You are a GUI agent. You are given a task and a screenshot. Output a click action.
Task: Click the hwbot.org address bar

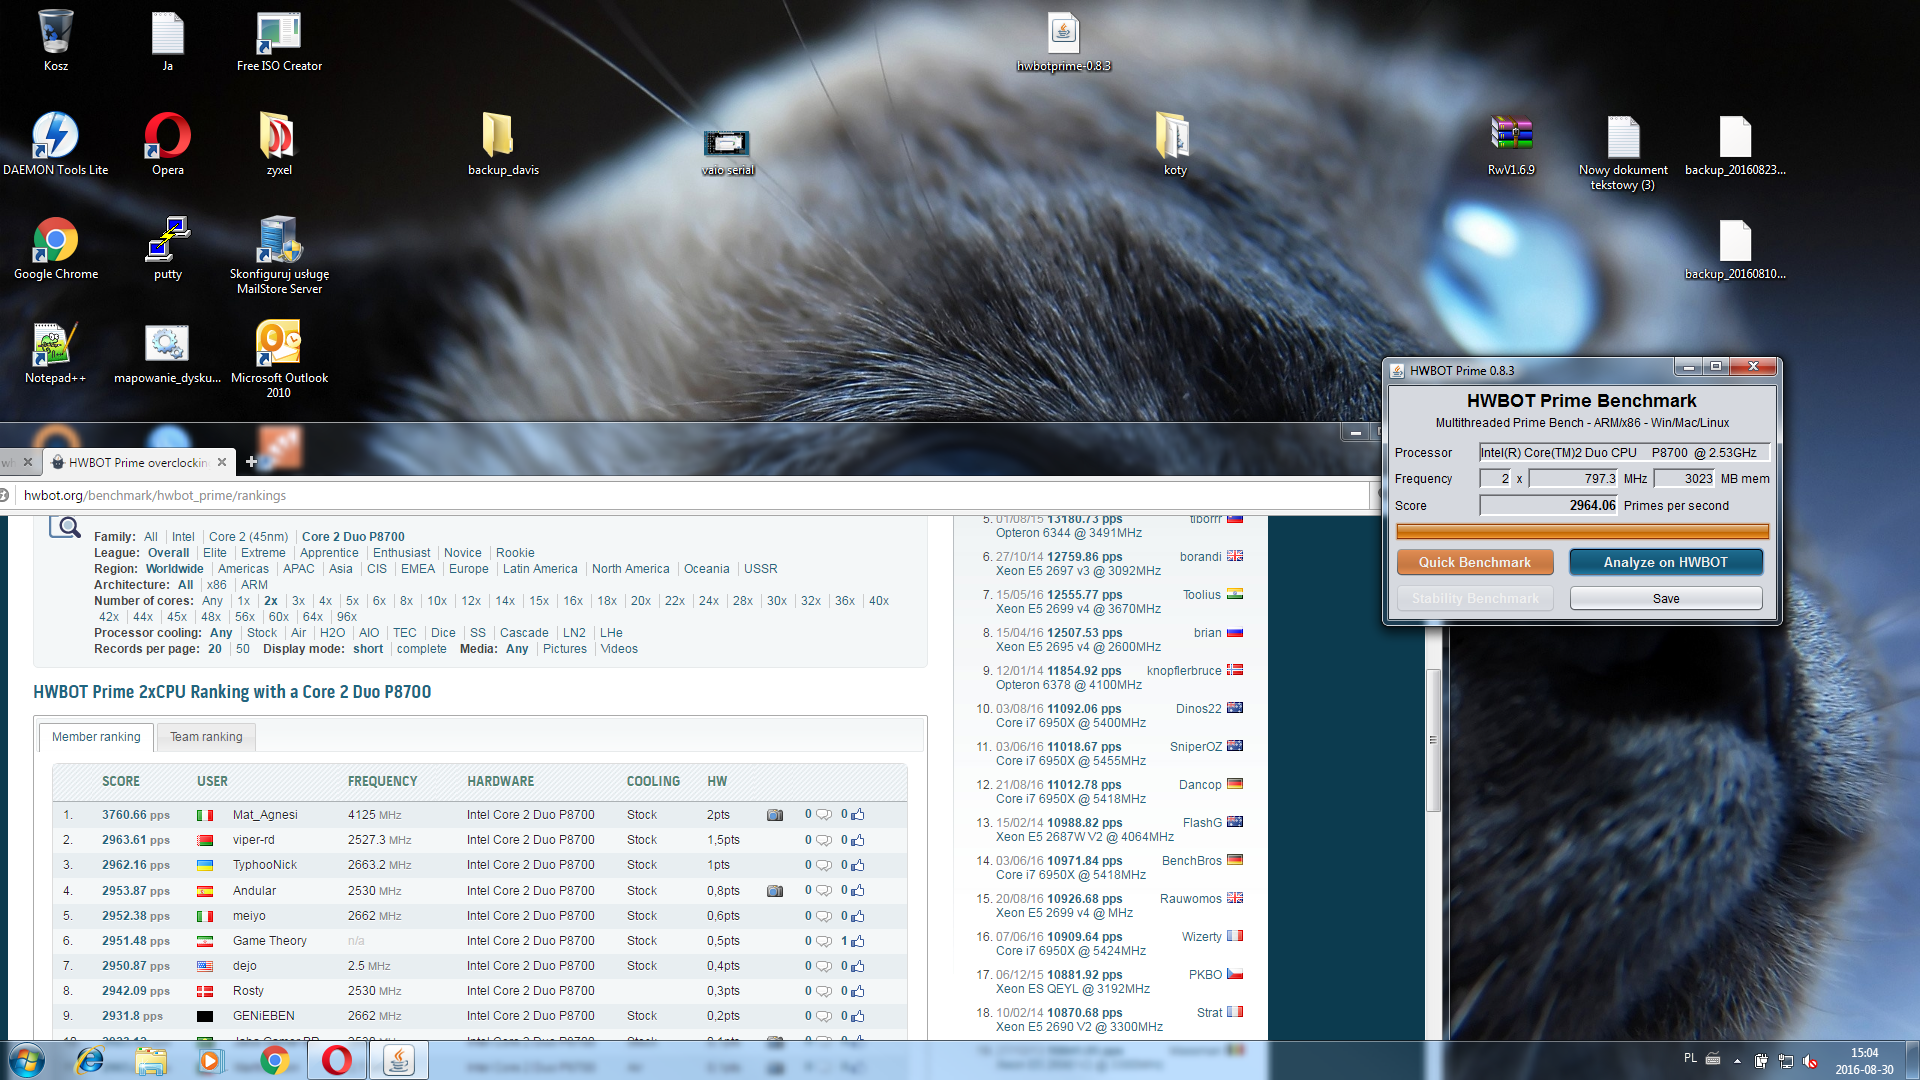coord(690,495)
